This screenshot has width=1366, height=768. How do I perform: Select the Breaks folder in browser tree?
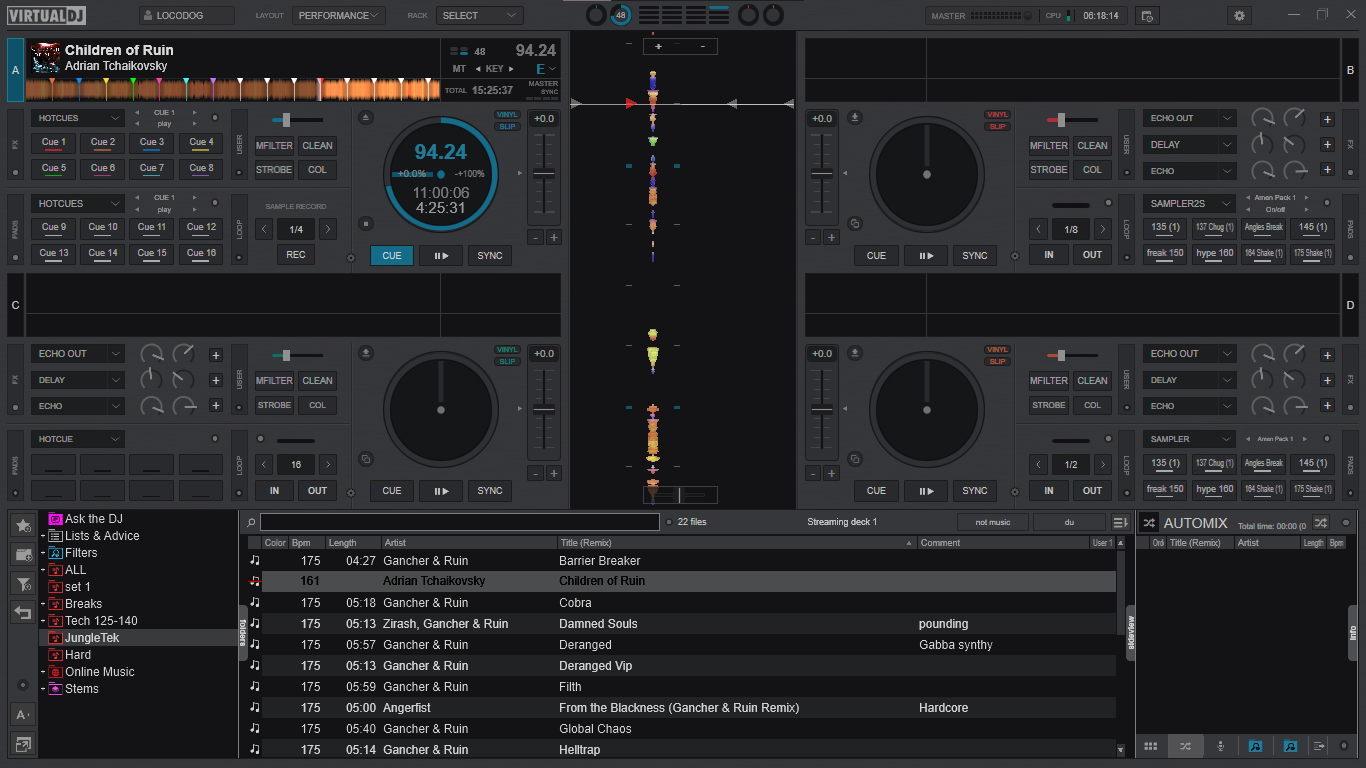point(83,604)
